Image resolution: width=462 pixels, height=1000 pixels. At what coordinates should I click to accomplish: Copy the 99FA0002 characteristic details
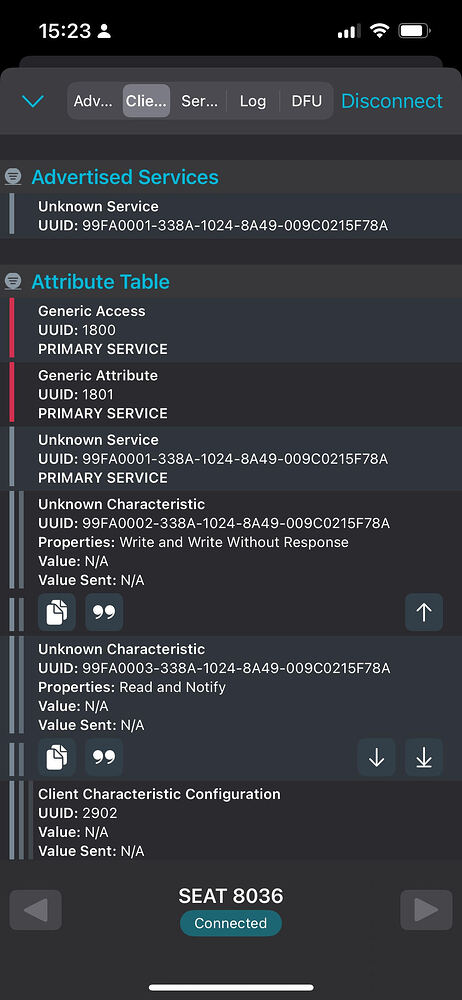pyautogui.click(x=57, y=612)
